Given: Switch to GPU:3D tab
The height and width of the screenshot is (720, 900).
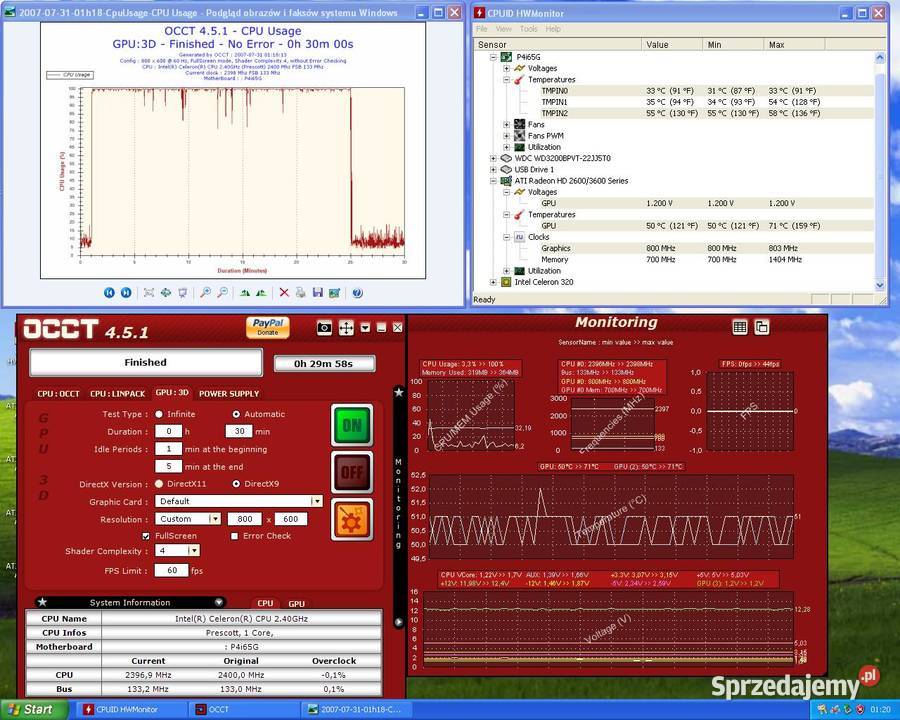Looking at the screenshot, I should pos(172,393).
